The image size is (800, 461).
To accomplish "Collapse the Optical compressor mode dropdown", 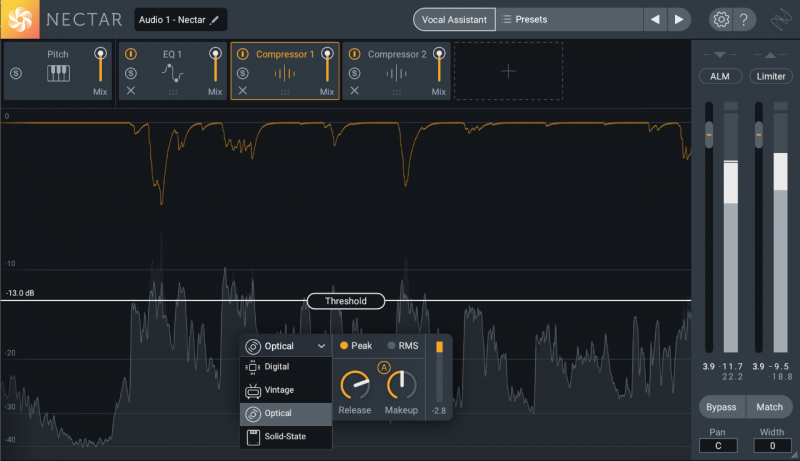I will (321, 346).
